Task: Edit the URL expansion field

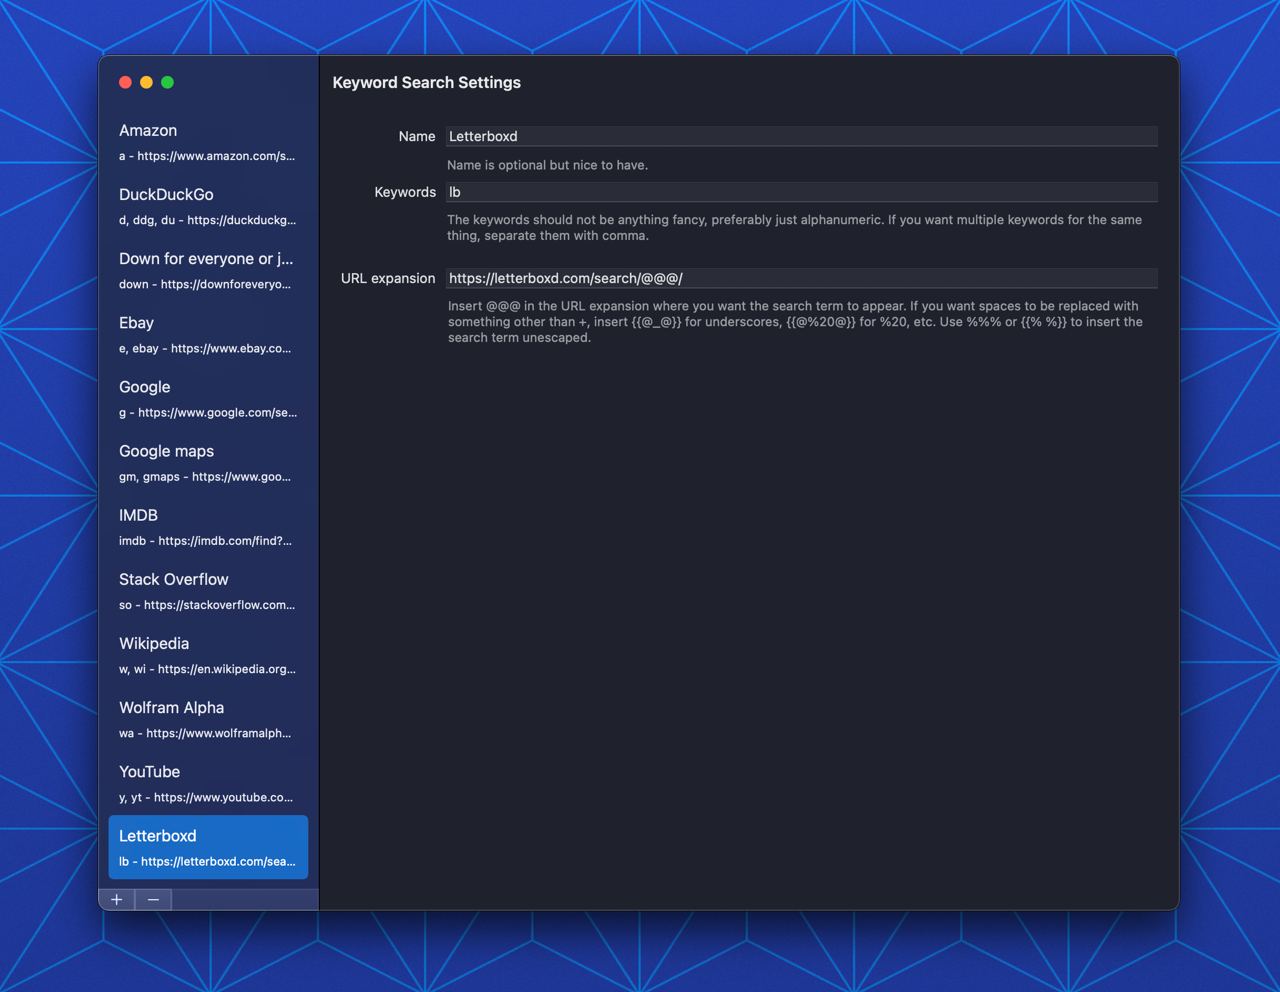Action: tap(801, 278)
